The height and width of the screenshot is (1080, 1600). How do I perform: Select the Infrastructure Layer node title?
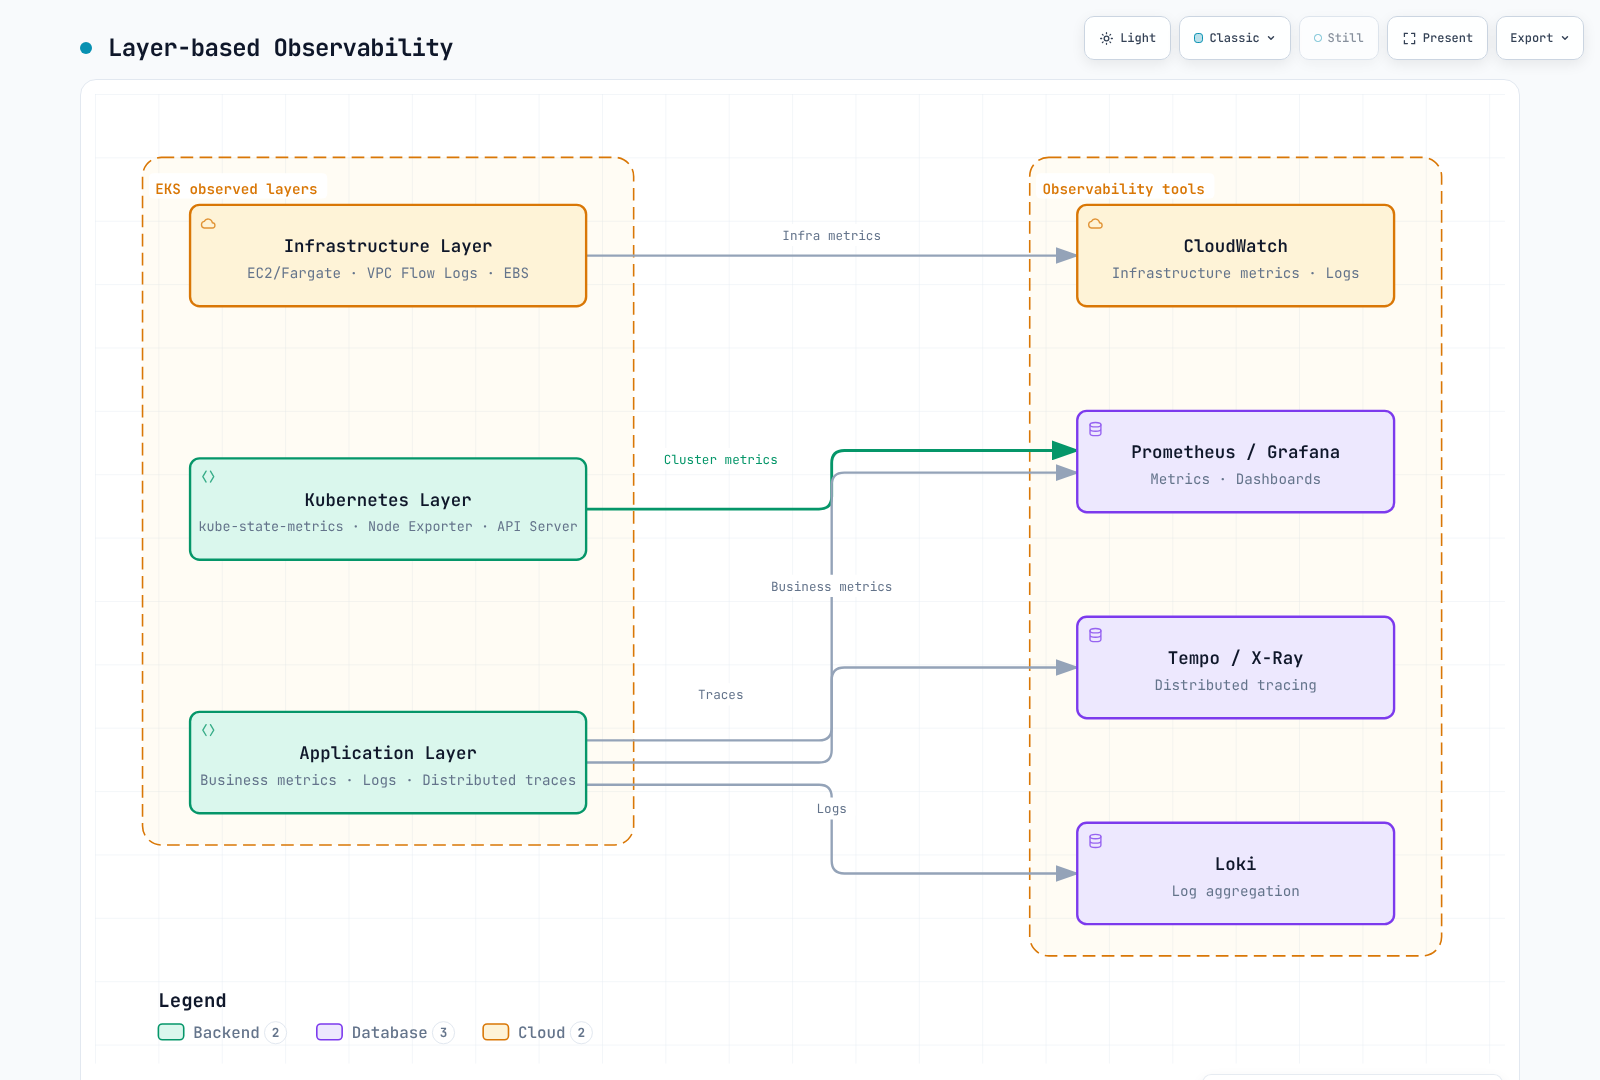[388, 246]
